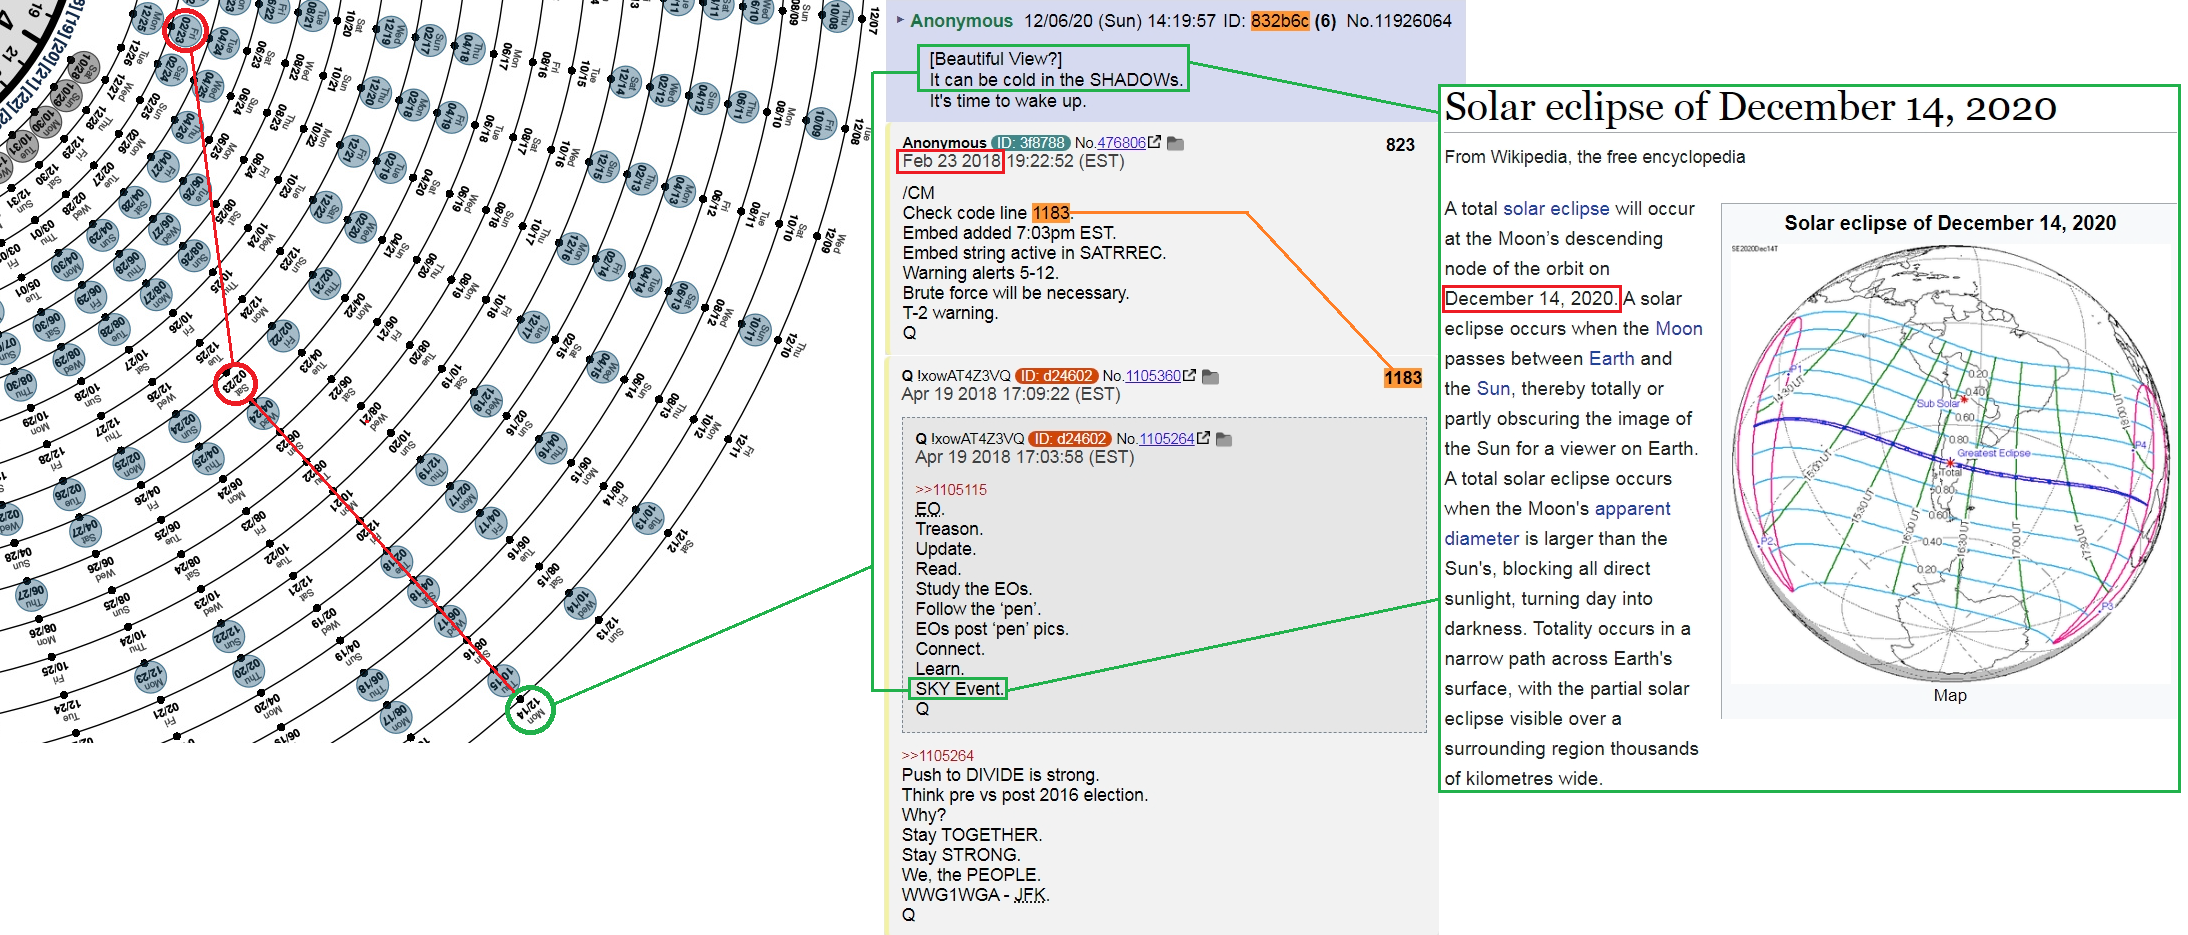Click 'From Wikipedia, the free encyclopedia' subtitle

click(1595, 157)
